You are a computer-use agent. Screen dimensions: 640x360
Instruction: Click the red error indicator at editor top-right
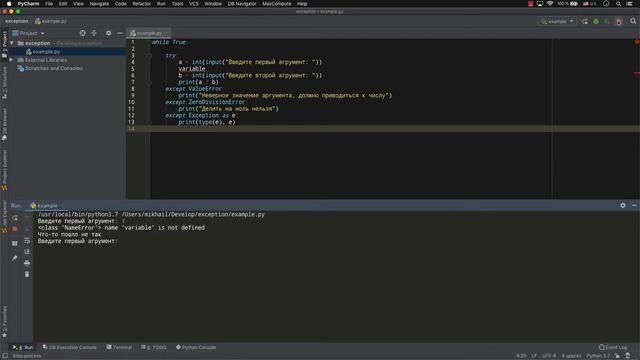point(637,42)
